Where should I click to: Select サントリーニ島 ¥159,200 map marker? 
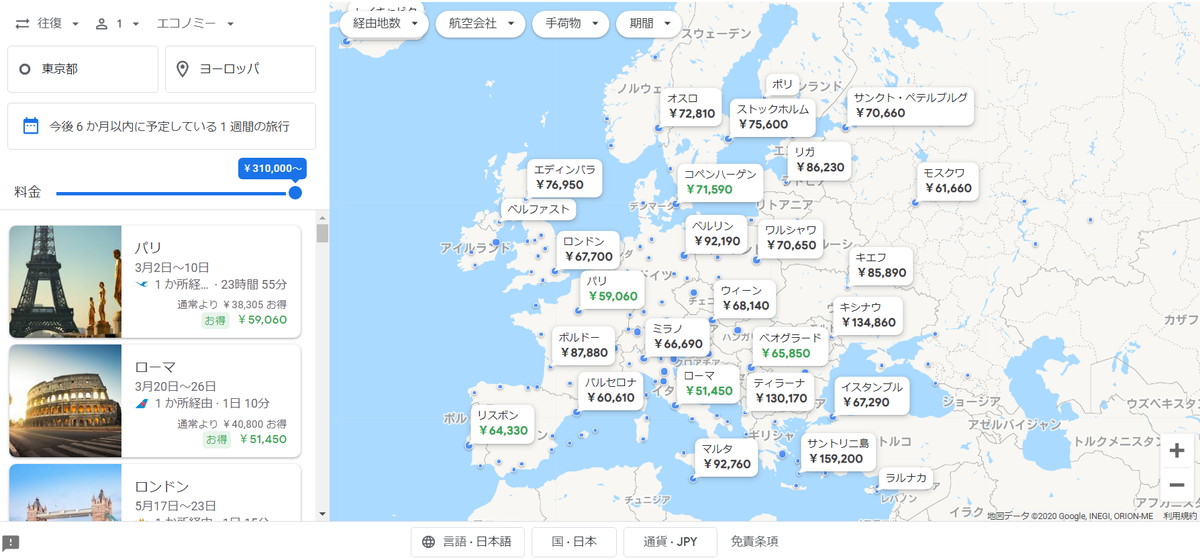(x=838, y=451)
